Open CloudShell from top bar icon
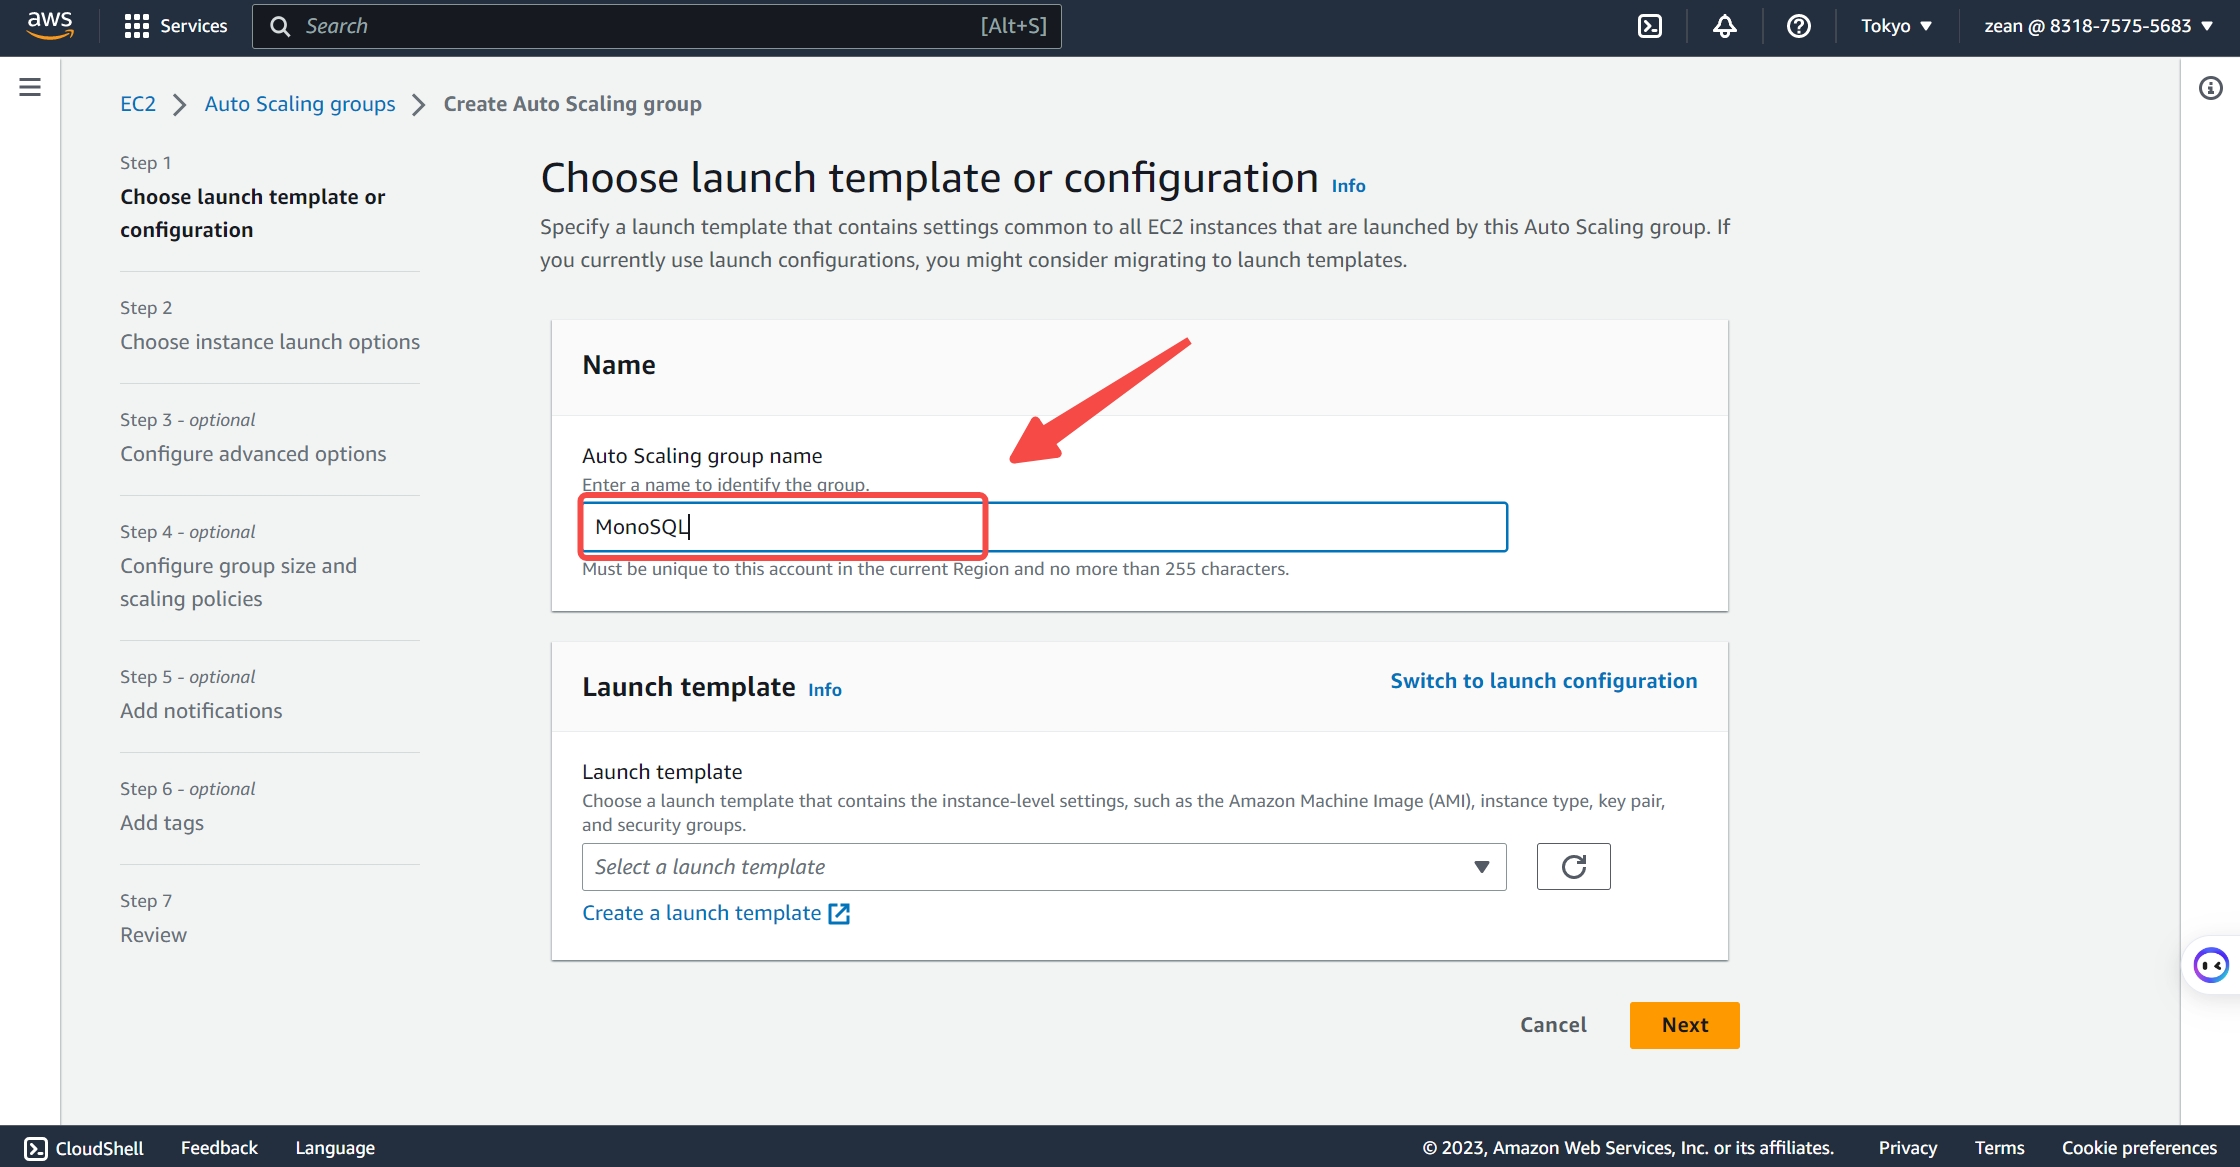The height and width of the screenshot is (1167, 2240). point(1650,26)
